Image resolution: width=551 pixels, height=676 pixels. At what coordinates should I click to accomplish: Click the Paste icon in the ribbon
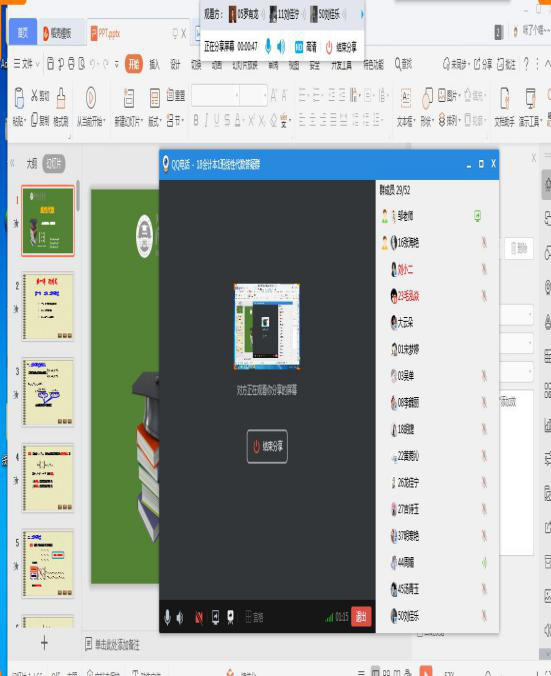coord(19,97)
